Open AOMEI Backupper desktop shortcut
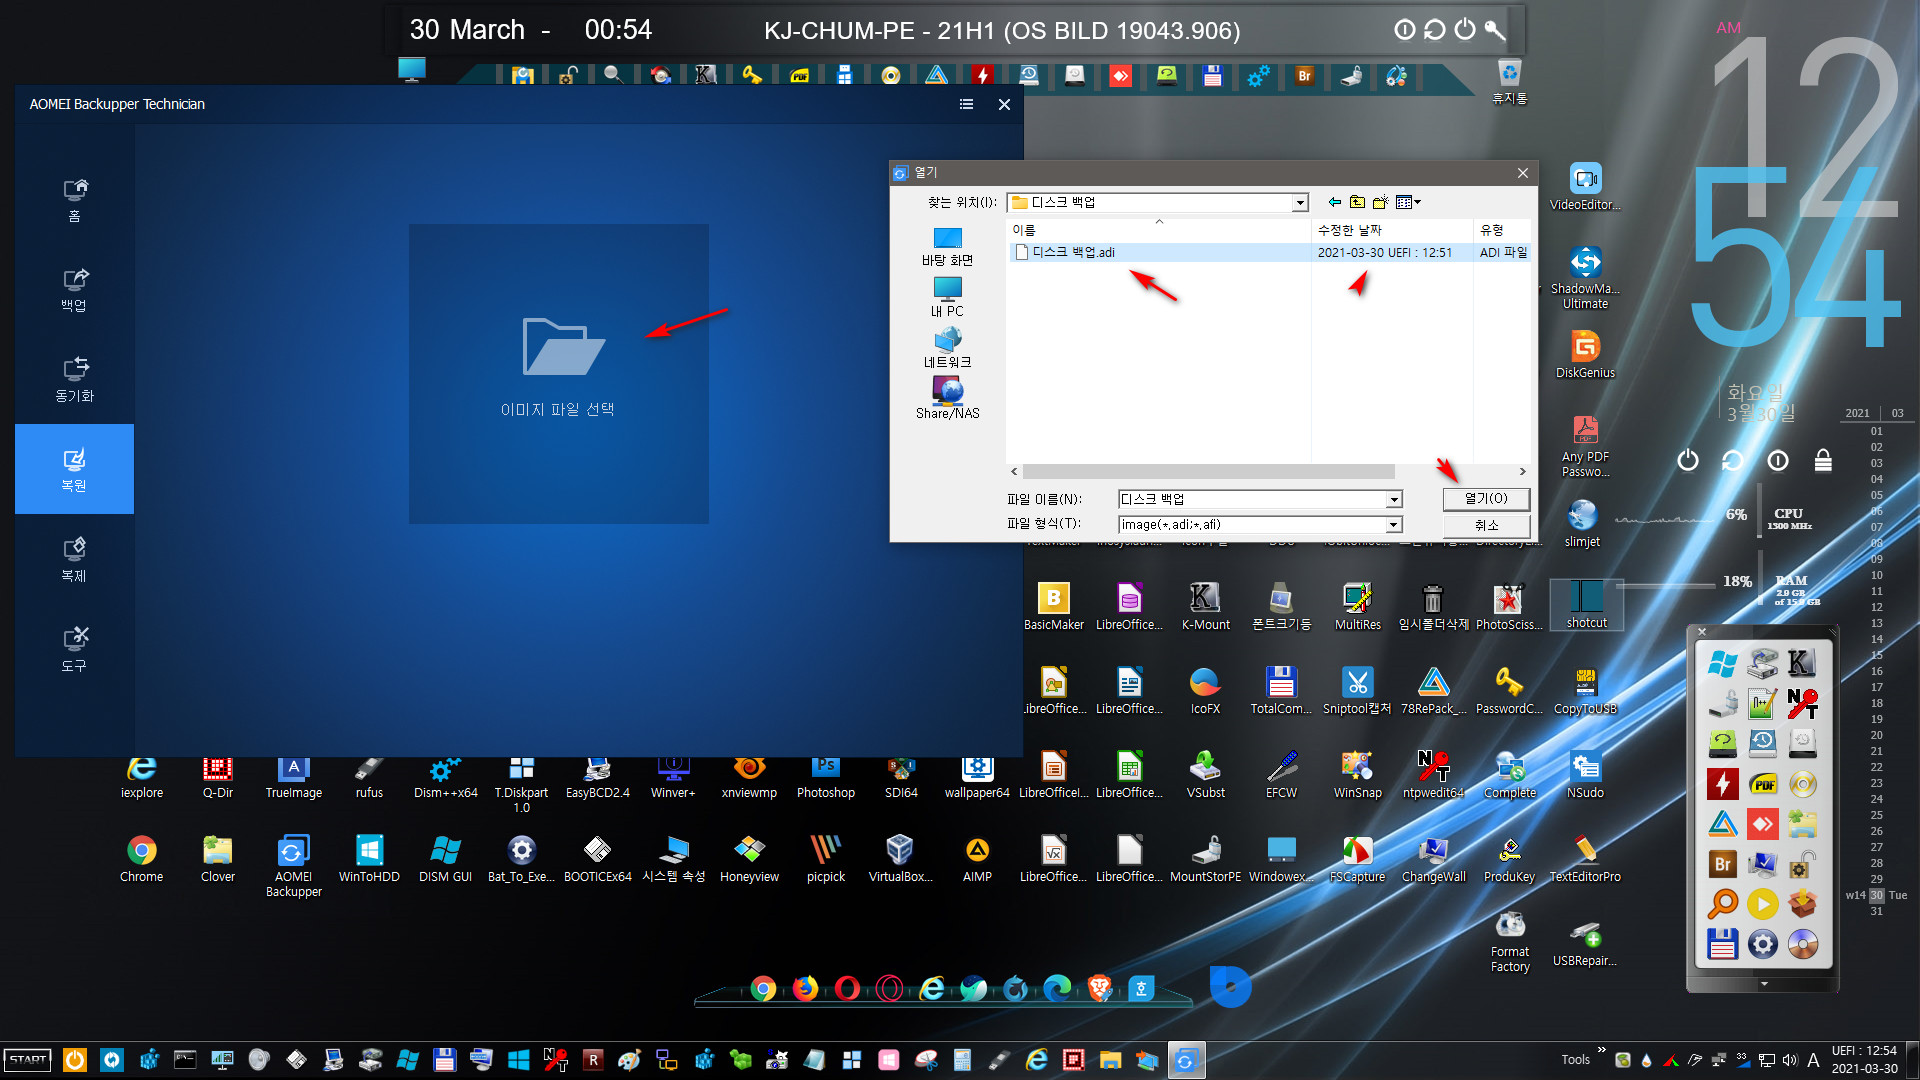Screen dimensions: 1920x1080 [293, 866]
